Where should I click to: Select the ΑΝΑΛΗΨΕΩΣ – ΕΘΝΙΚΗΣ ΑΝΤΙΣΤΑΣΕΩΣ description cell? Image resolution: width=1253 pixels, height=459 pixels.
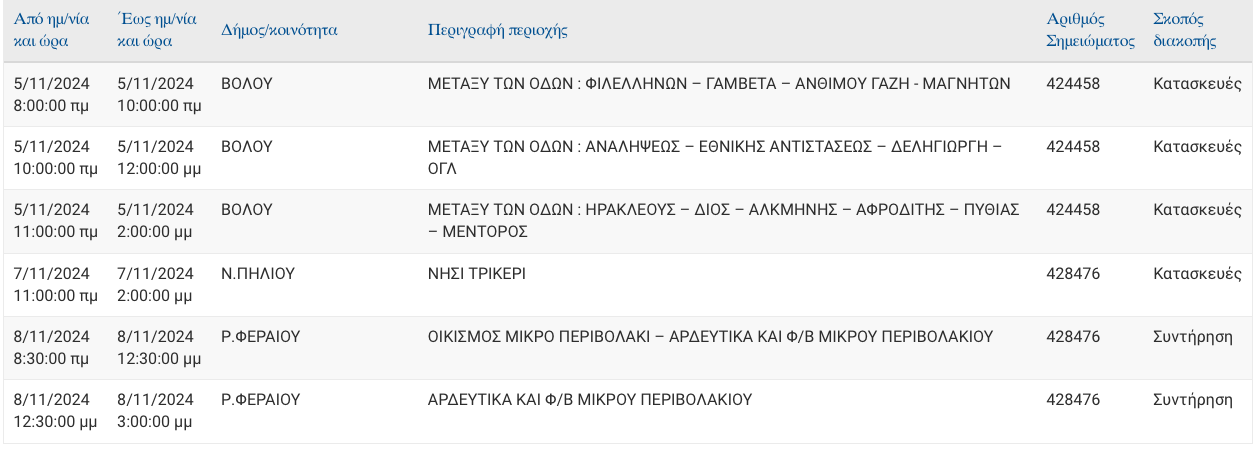tap(714, 157)
